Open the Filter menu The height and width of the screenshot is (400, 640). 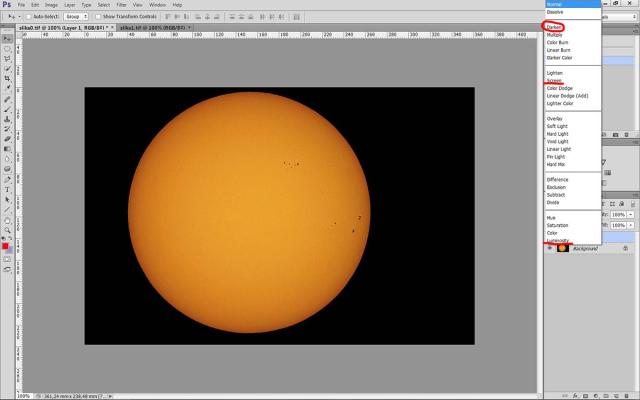(121, 5)
